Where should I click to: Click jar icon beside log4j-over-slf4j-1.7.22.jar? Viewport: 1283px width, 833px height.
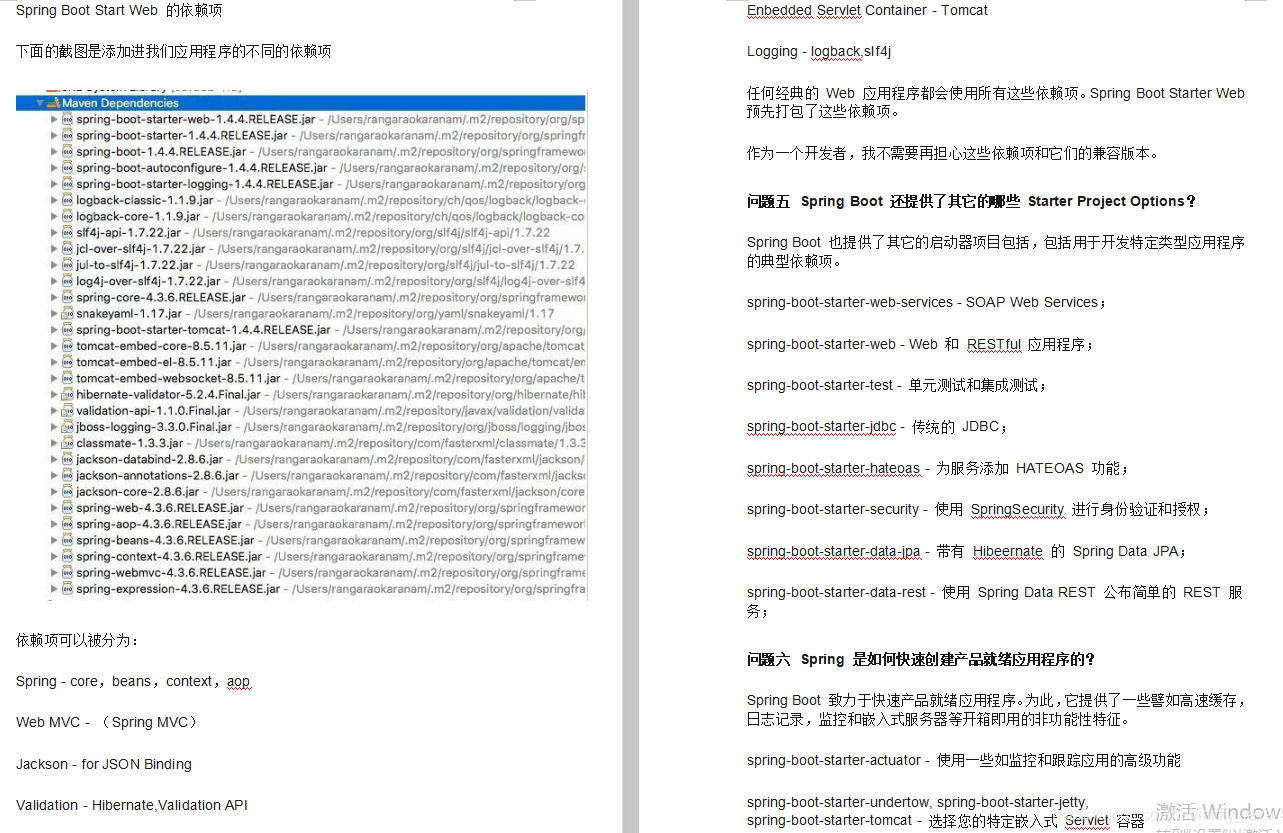point(68,281)
